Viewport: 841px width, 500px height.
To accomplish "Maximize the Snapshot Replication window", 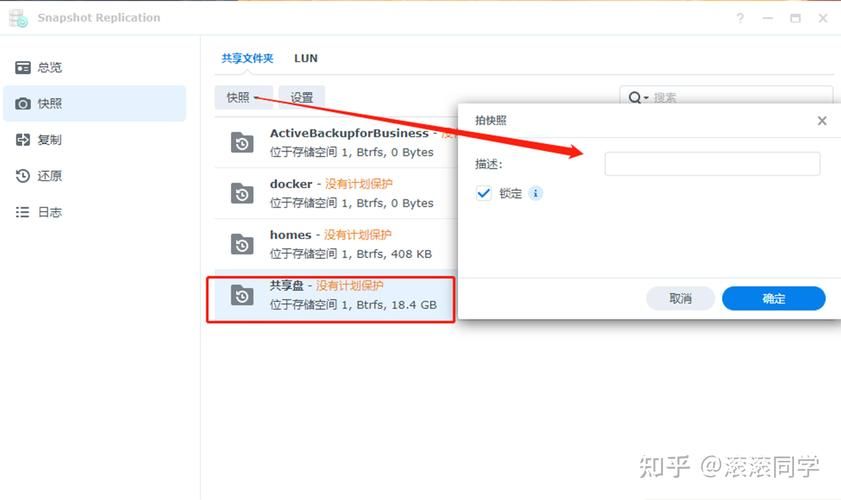I will pyautogui.click(x=795, y=18).
